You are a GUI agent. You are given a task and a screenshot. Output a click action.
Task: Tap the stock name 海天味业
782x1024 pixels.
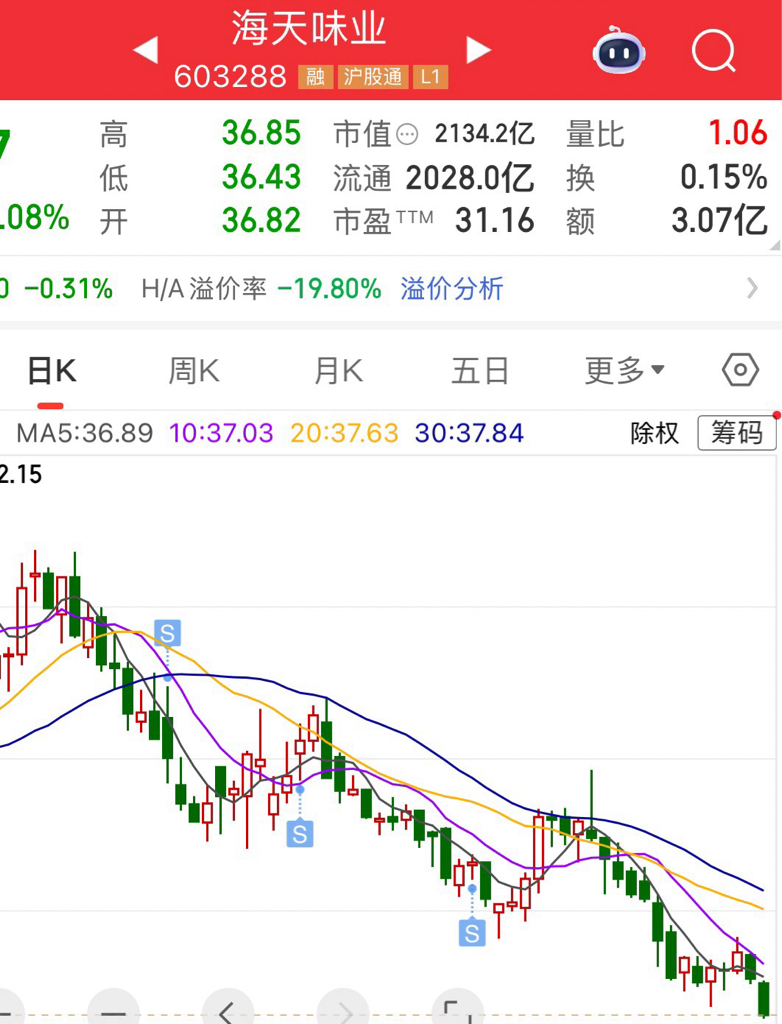click(x=309, y=29)
